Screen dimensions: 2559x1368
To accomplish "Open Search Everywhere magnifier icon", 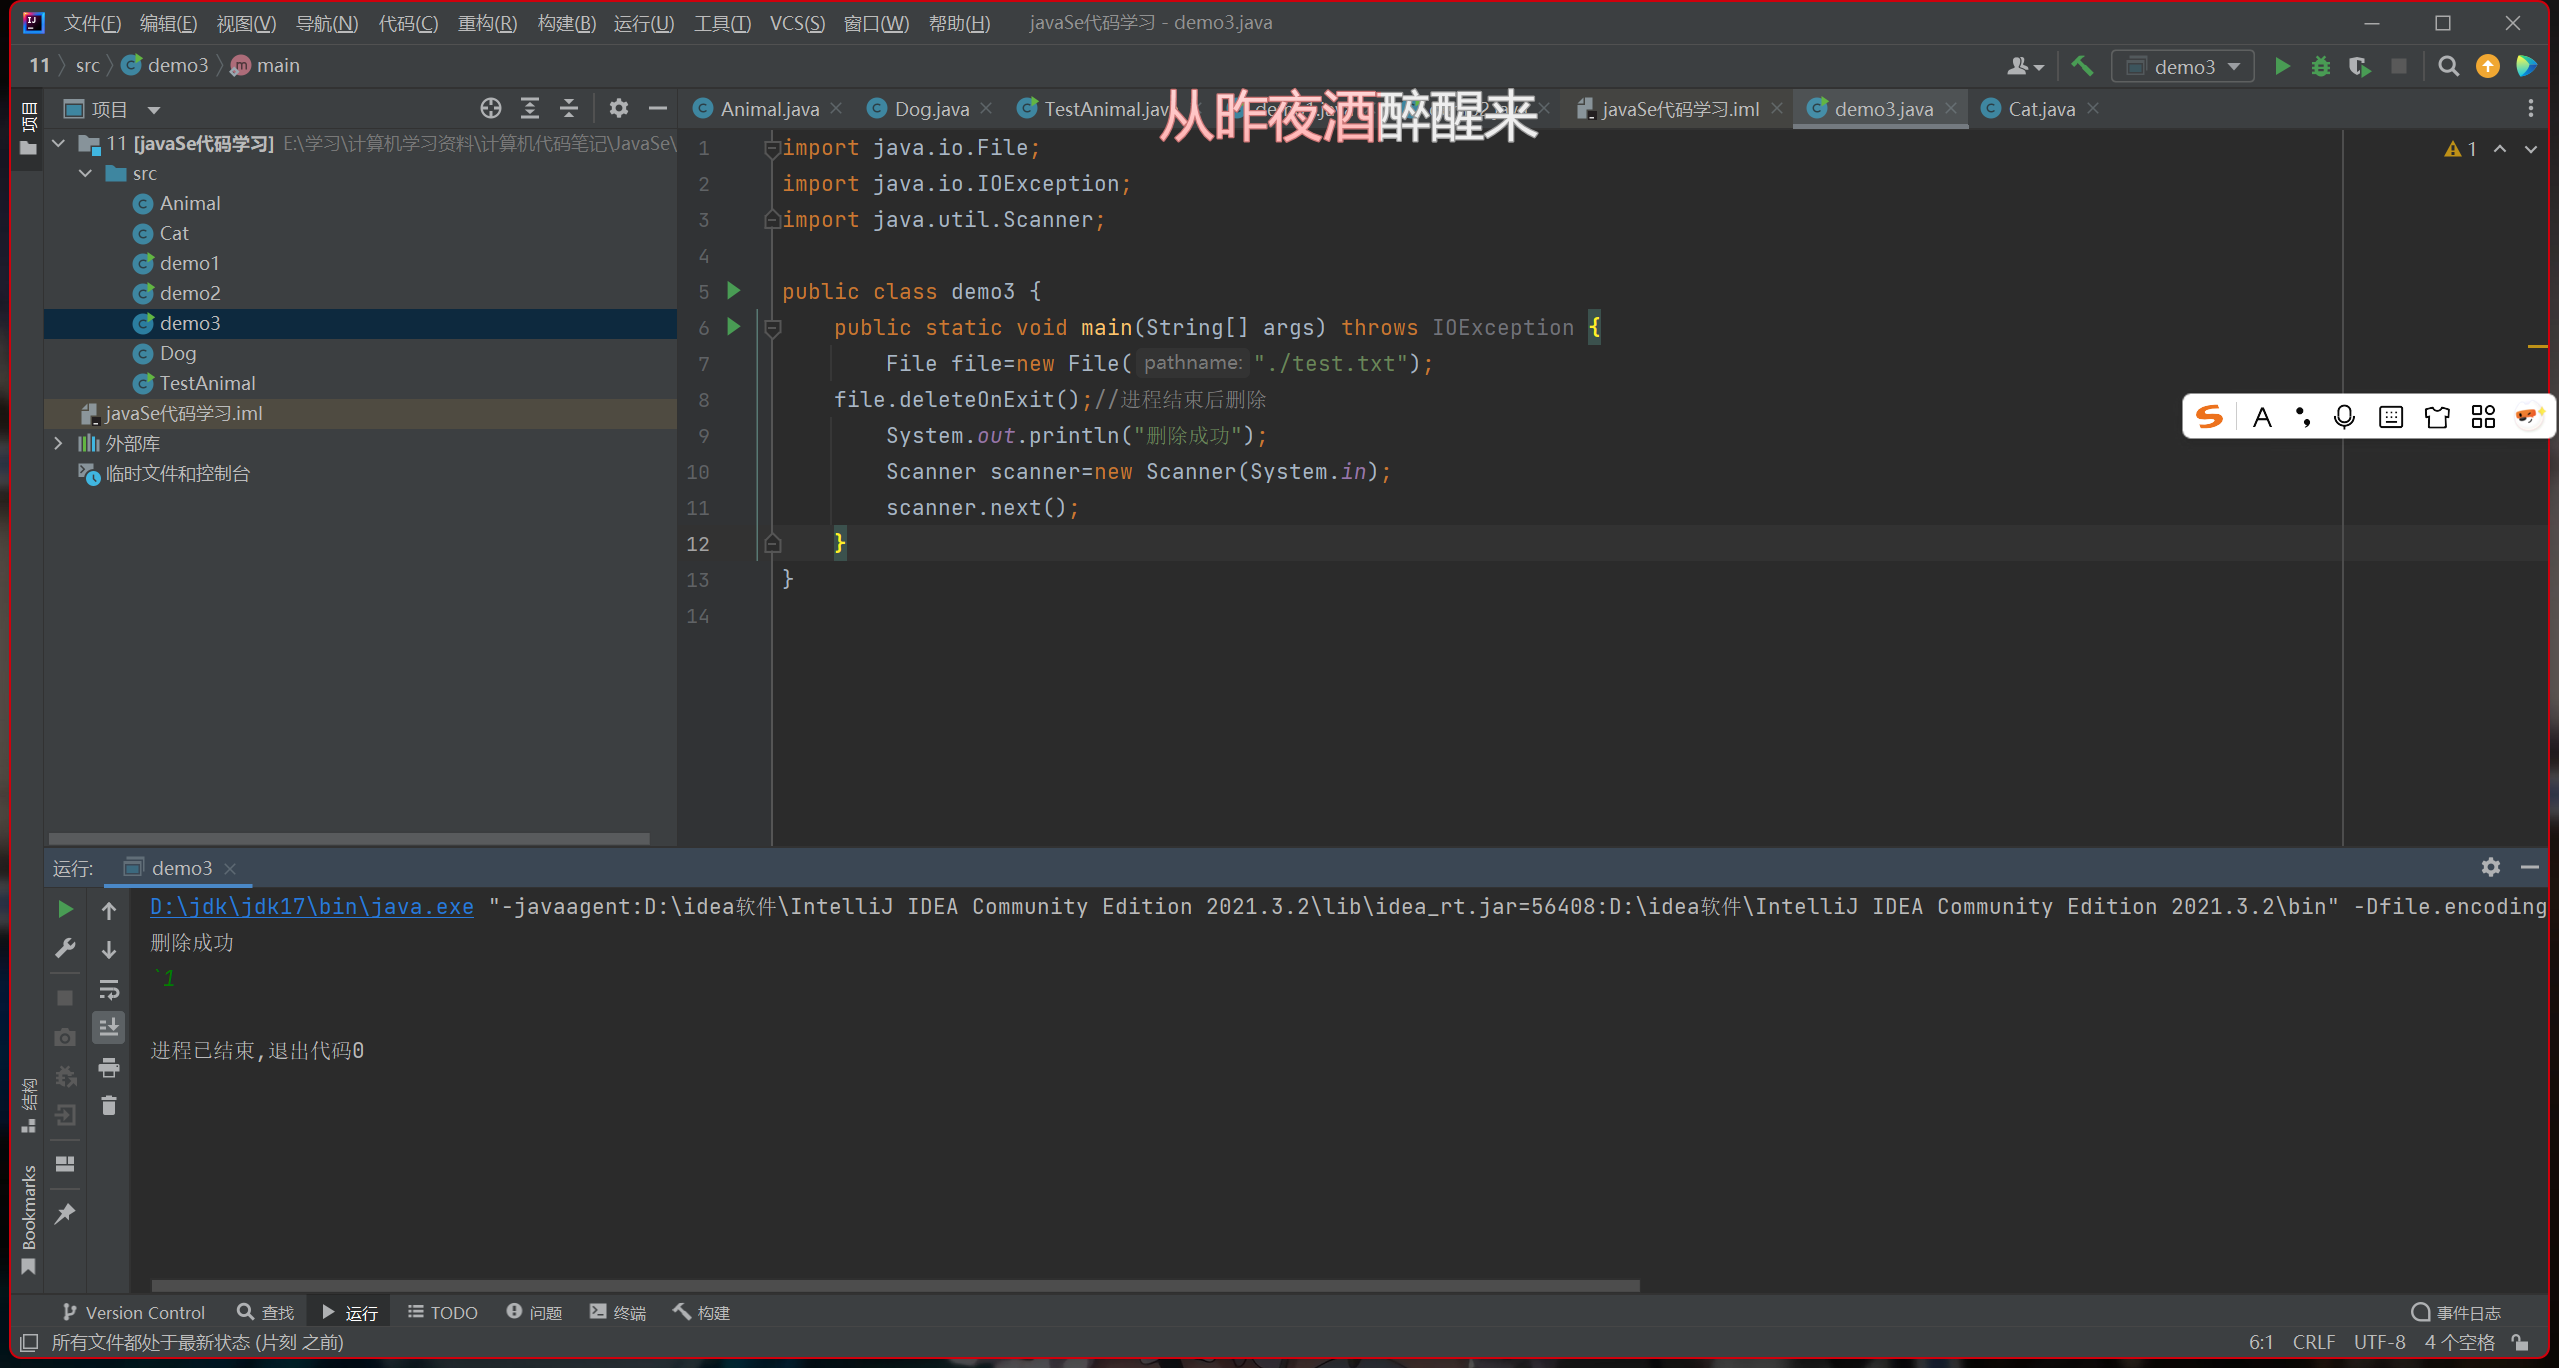I will click(x=2448, y=67).
